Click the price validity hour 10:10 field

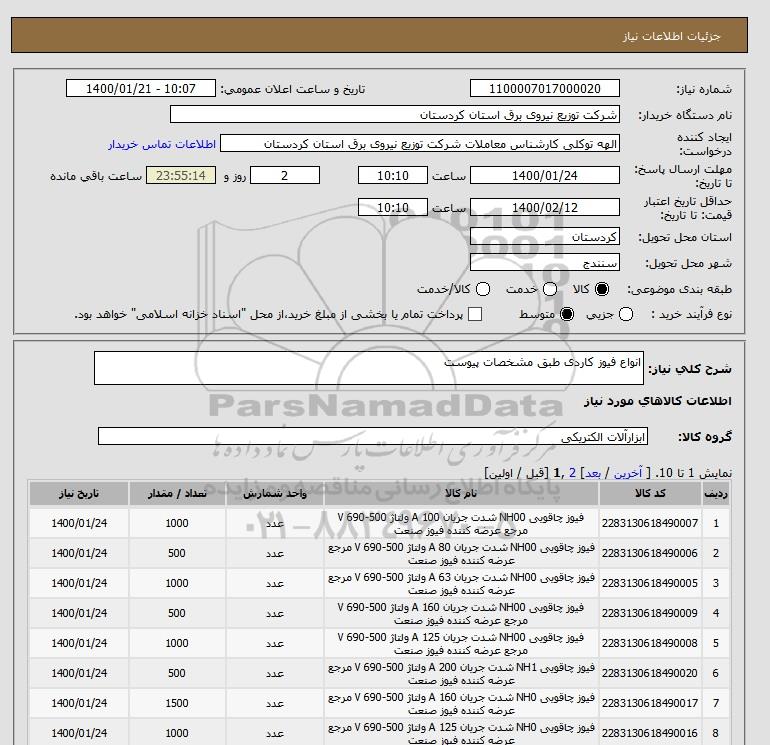click(393, 207)
